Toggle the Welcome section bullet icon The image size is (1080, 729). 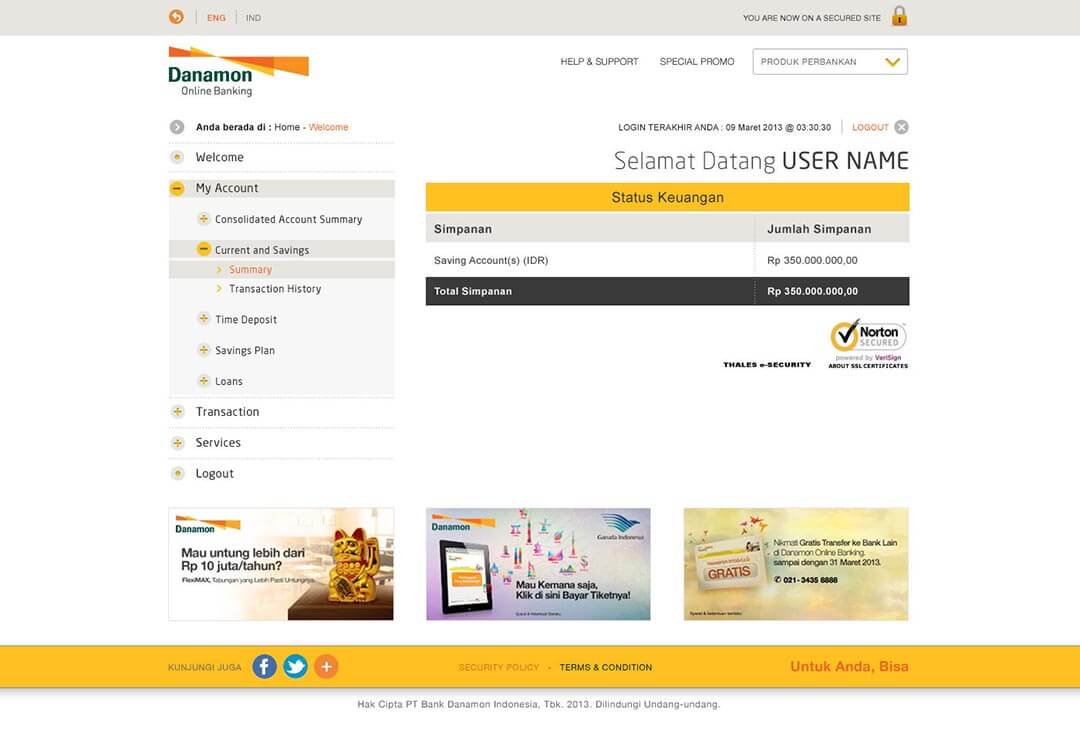pos(176,157)
